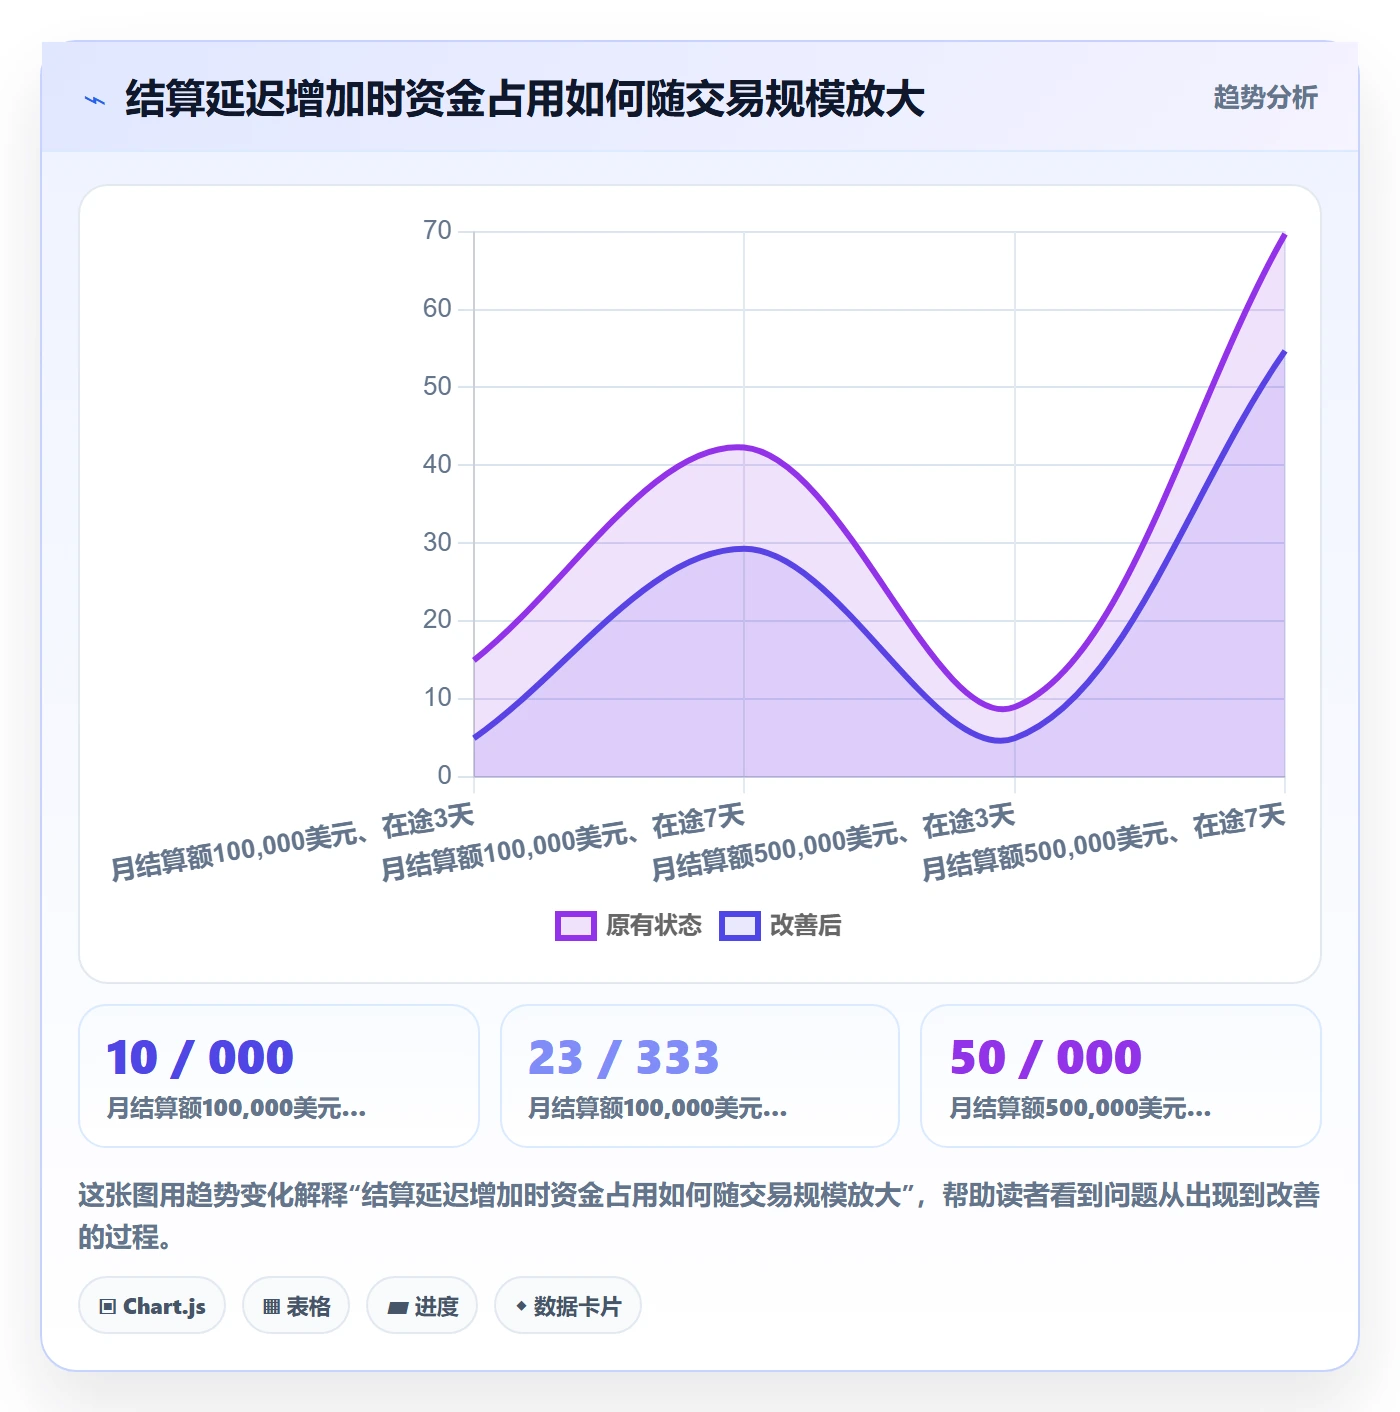Click the 改善后 line peak near 29
Screen dimensions: 1400x1412
click(x=743, y=548)
